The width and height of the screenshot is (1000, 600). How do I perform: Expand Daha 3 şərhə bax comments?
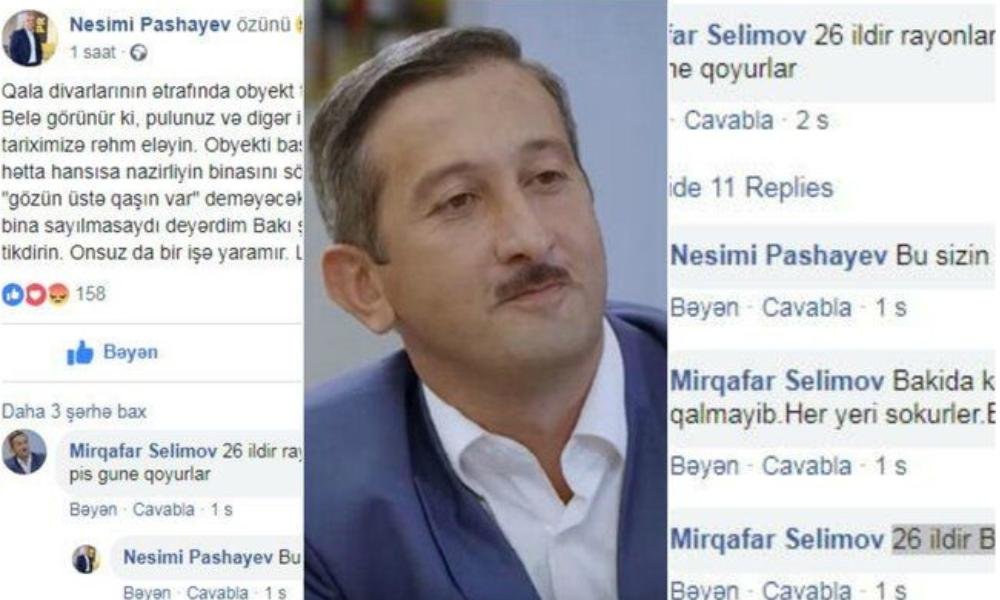[x=74, y=412]
